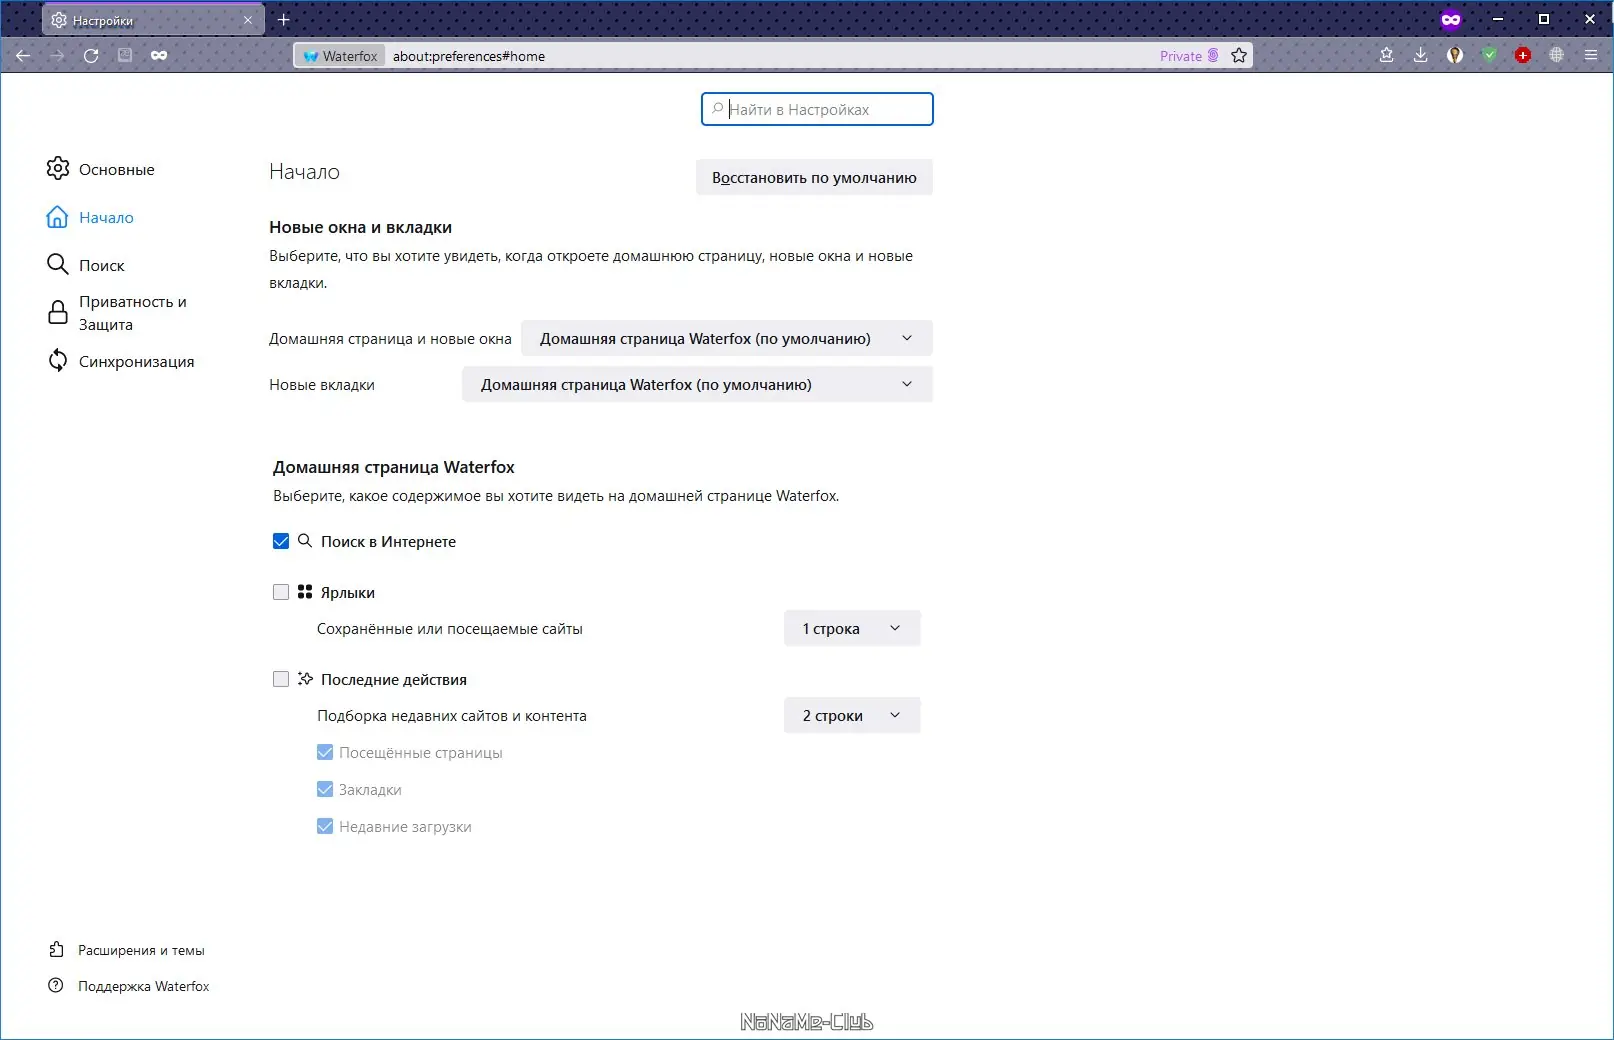Maximize the Waterfox window
Screen dimensions: 1614x1040
click(x=1544, y=19)
